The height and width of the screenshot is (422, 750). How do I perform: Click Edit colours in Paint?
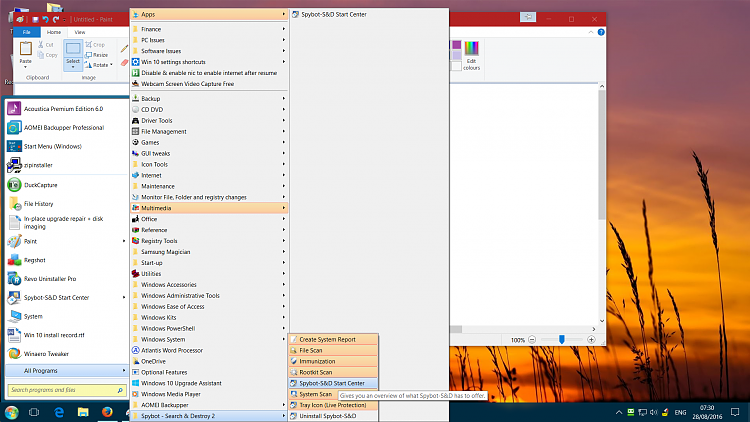point(471,56)
